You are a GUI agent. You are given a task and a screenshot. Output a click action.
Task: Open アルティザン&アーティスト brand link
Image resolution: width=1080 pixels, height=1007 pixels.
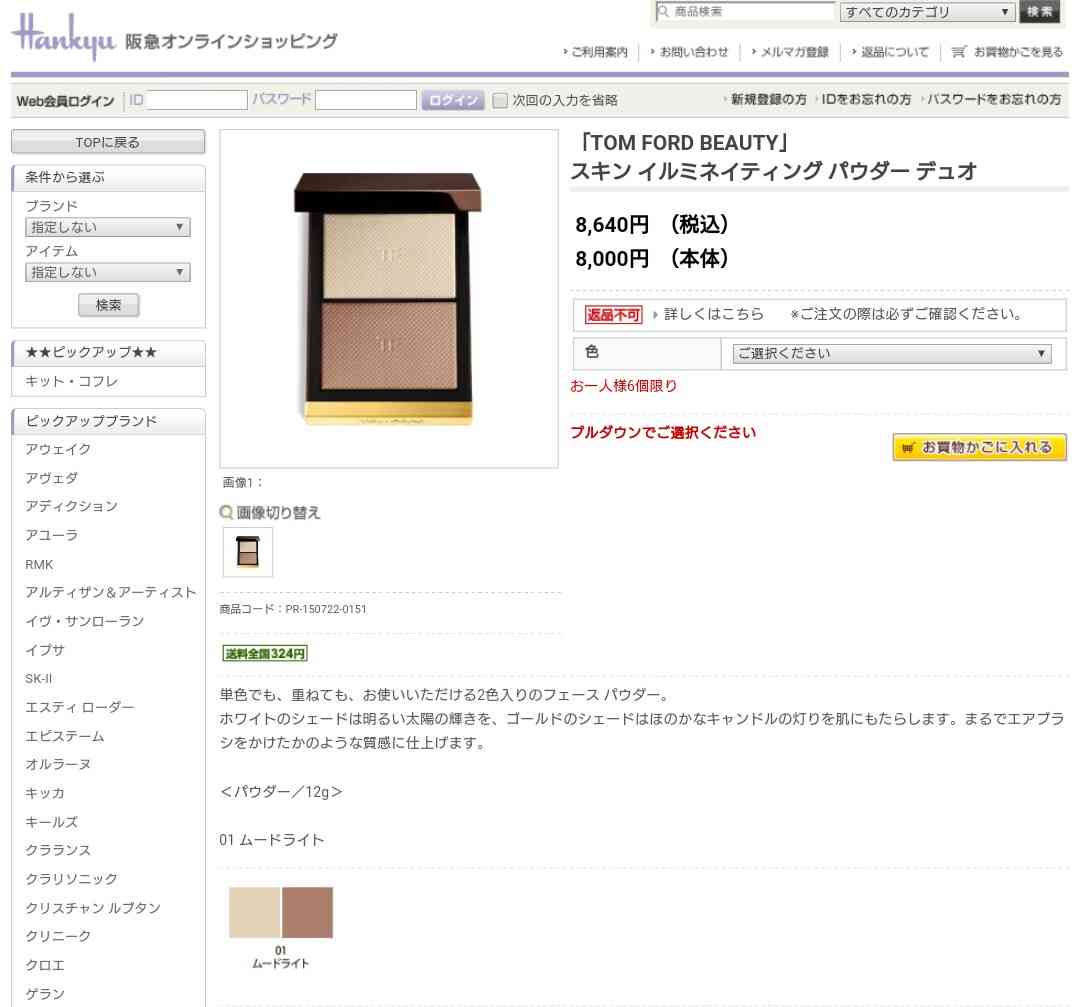pos(111,592)
